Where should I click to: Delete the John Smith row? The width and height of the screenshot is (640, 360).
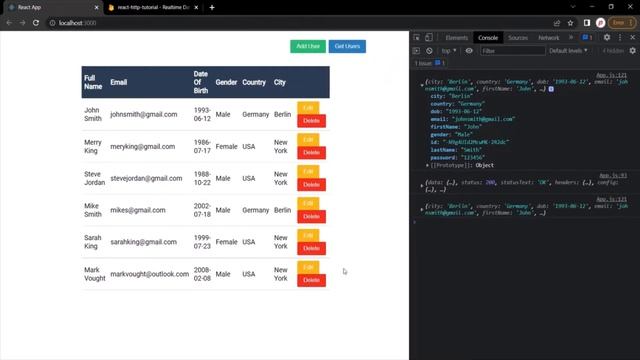pyautogui.click(x=311, y=121)
